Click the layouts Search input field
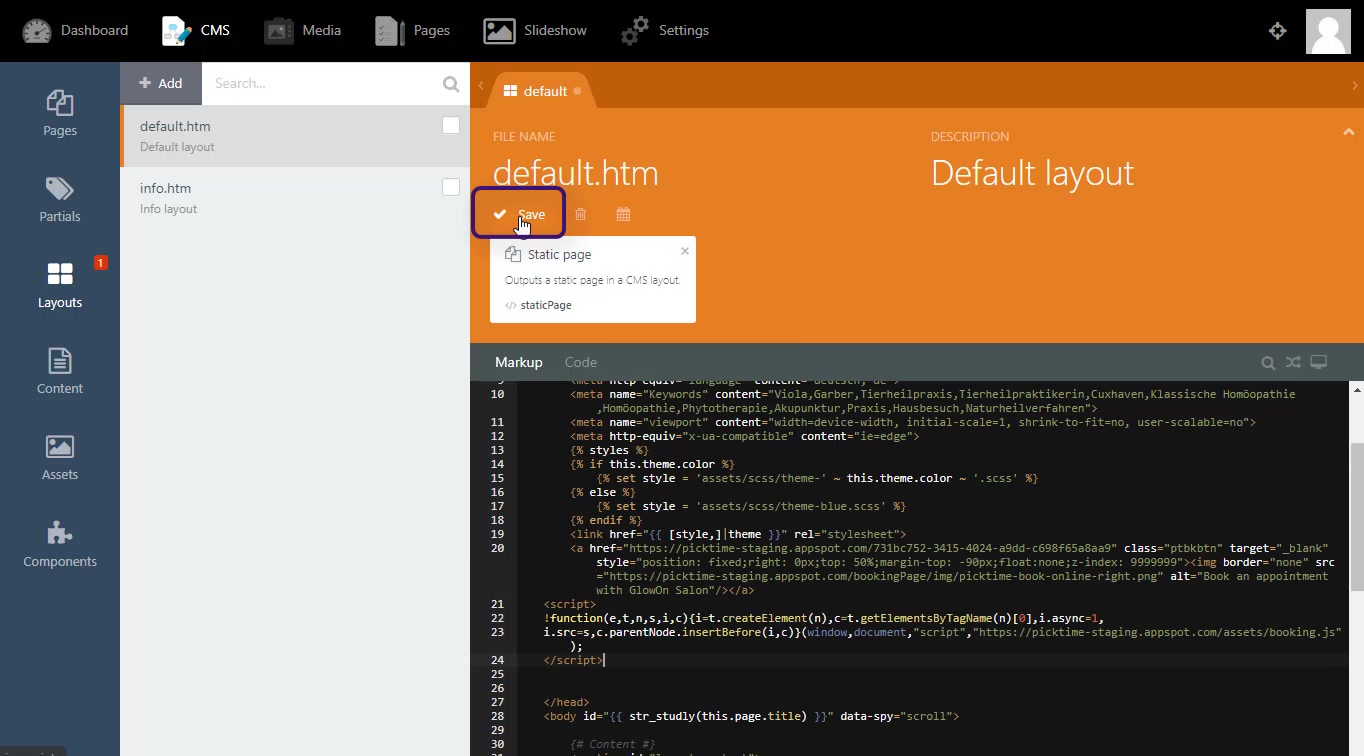Image resolution: width=1364 pixels, height=756 pixels. pyautogui.click(x=325, y=84)
